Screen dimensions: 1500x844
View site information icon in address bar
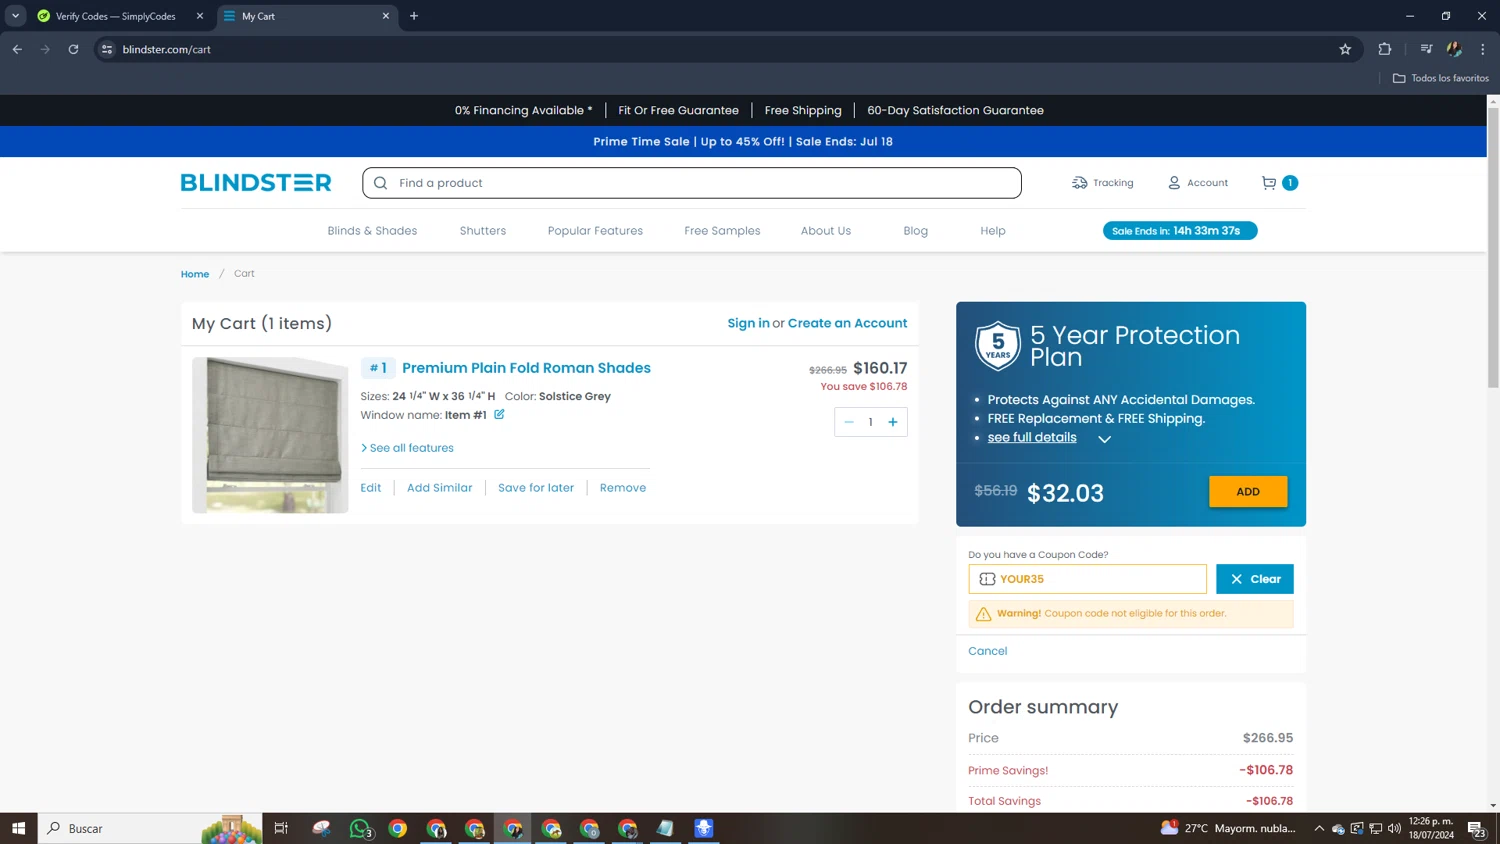point(107,49)
